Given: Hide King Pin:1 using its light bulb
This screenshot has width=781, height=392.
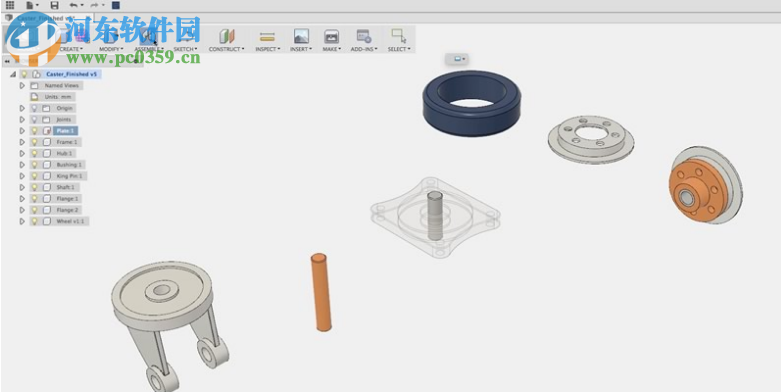Looking at the screenshot, I should 34,176.
